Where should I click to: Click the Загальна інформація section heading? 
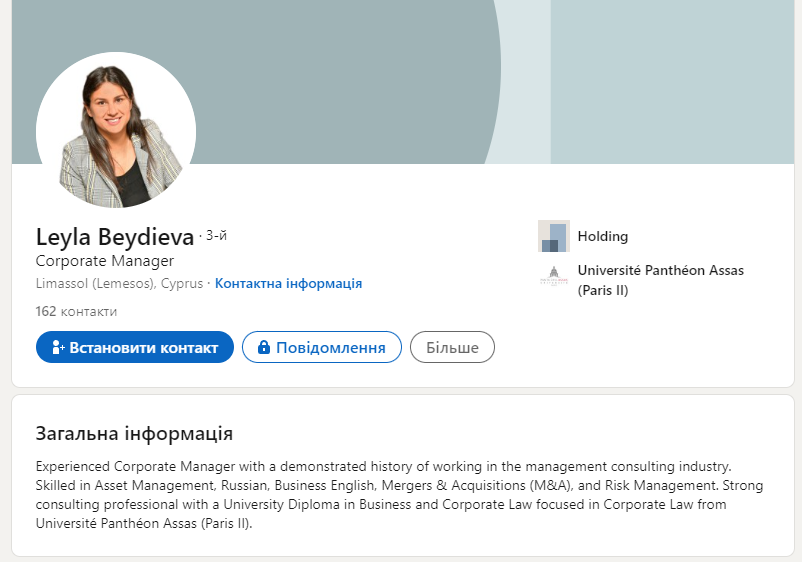tap(134, 434)
